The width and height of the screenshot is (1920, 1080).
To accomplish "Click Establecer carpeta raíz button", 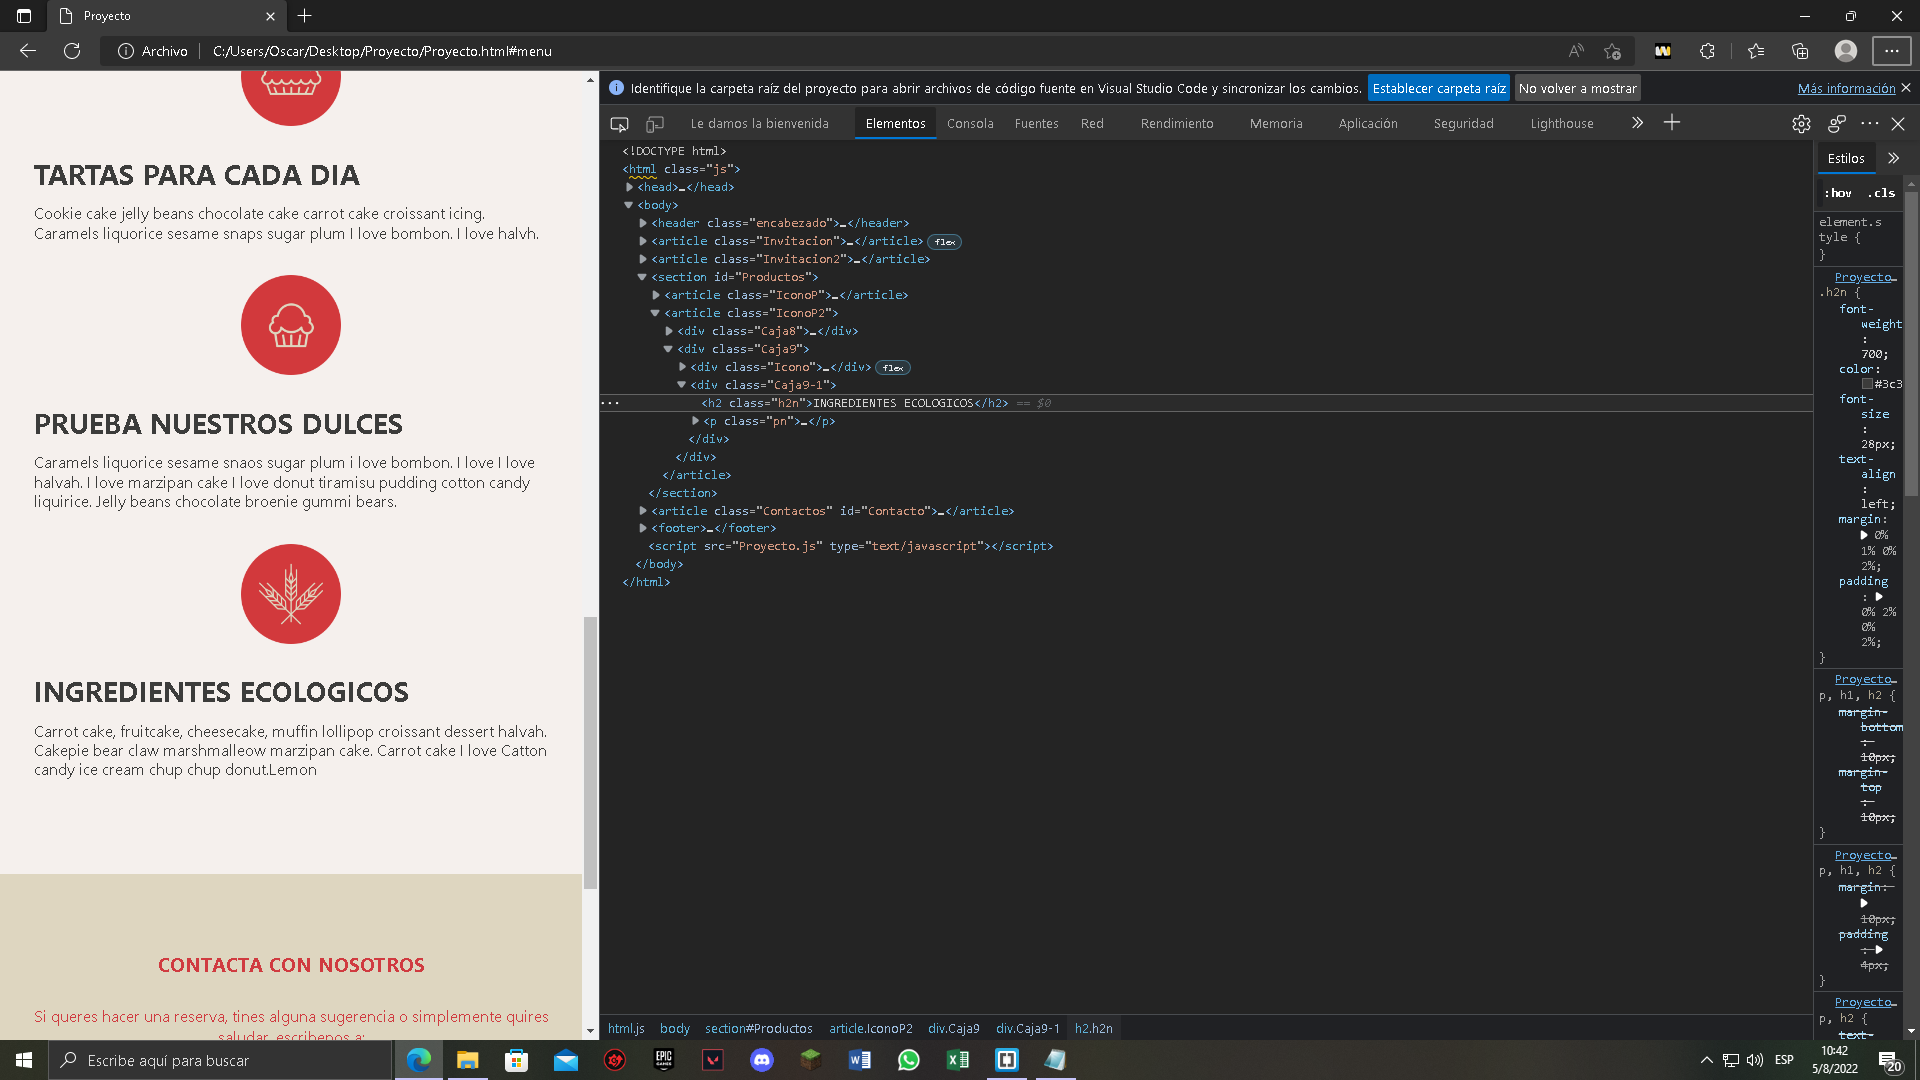I will click(x=1438, y=88).
